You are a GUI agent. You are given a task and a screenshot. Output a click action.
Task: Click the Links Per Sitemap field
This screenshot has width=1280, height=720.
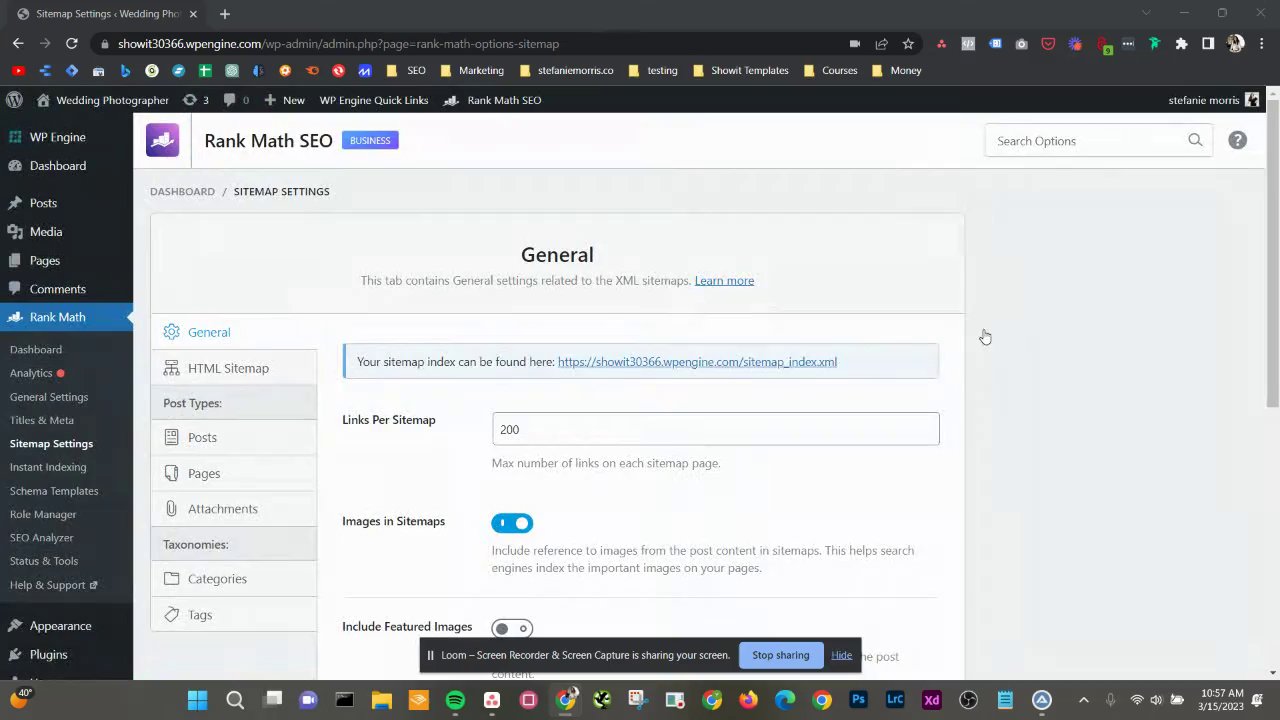click(715, 429)
